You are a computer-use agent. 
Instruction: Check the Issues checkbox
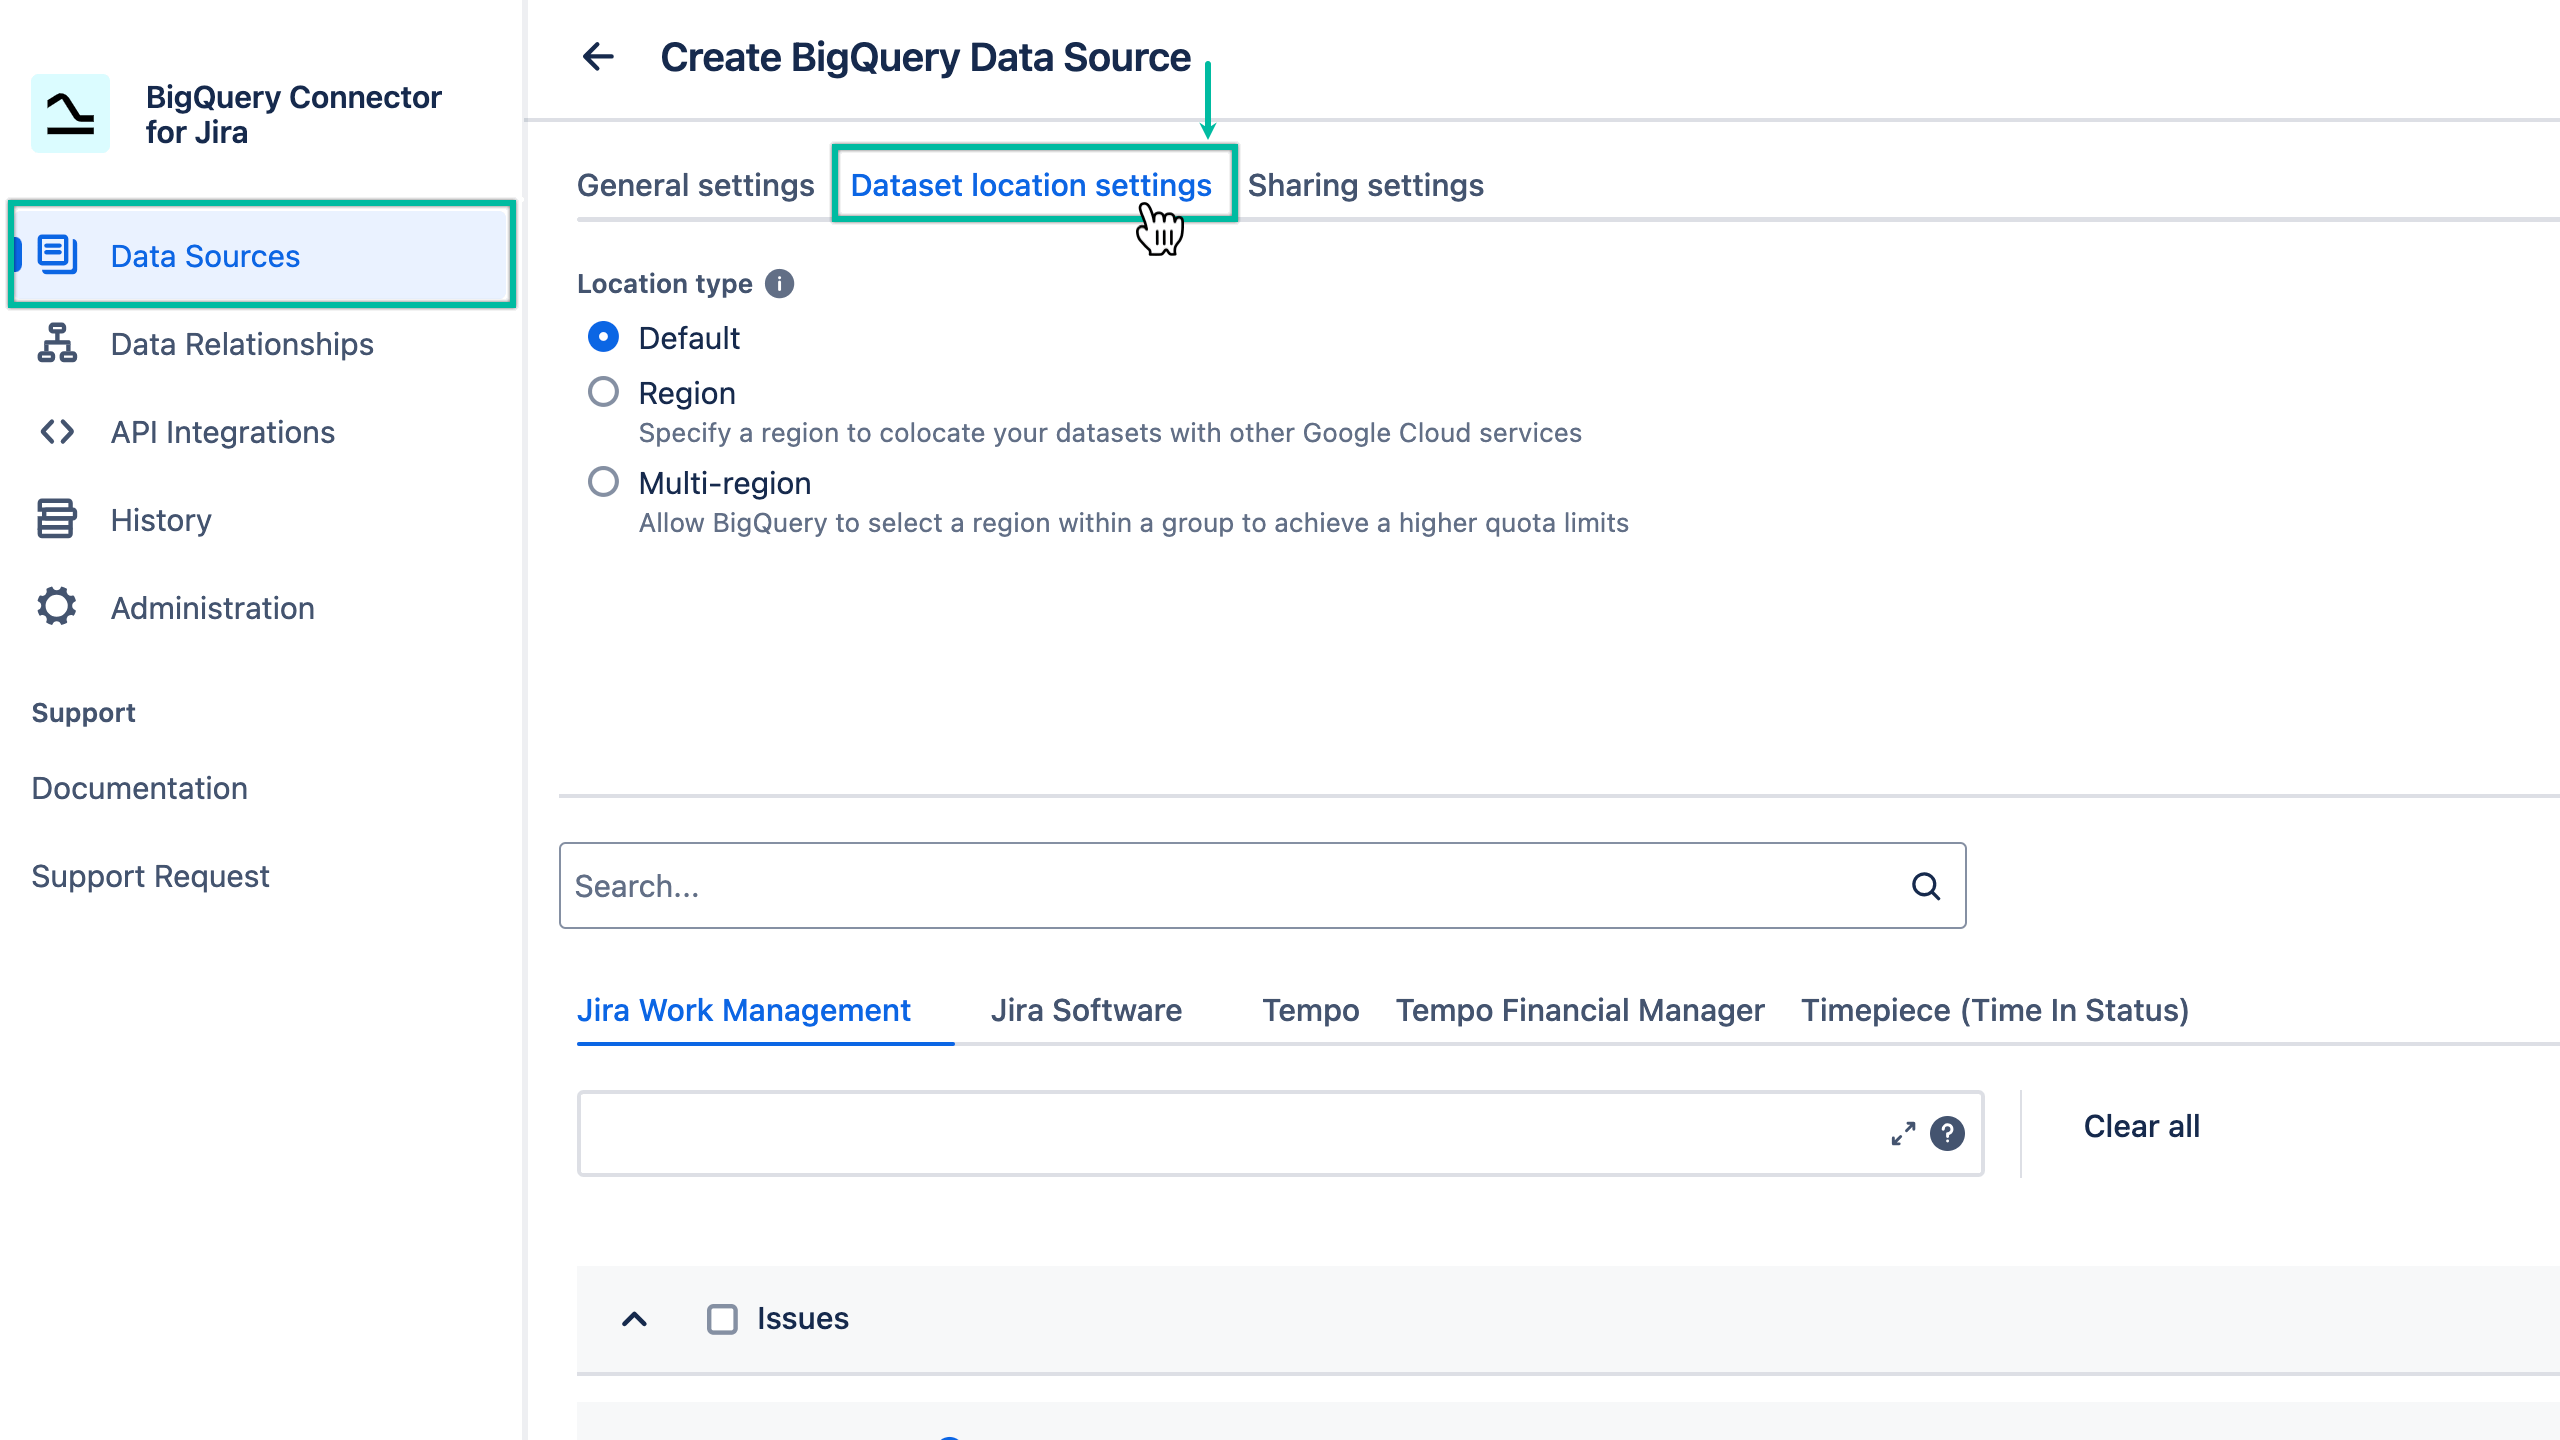click(x=722, y=1319)
